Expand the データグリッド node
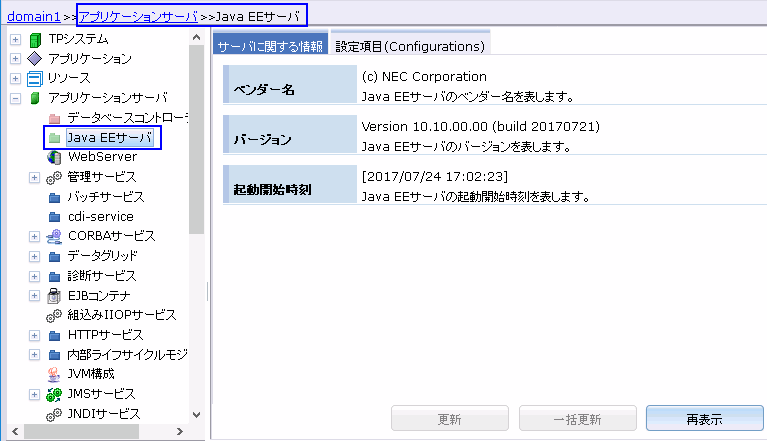The height and width of the screenshot is (441, 767). pyautogui.click(x=35, y=256)
